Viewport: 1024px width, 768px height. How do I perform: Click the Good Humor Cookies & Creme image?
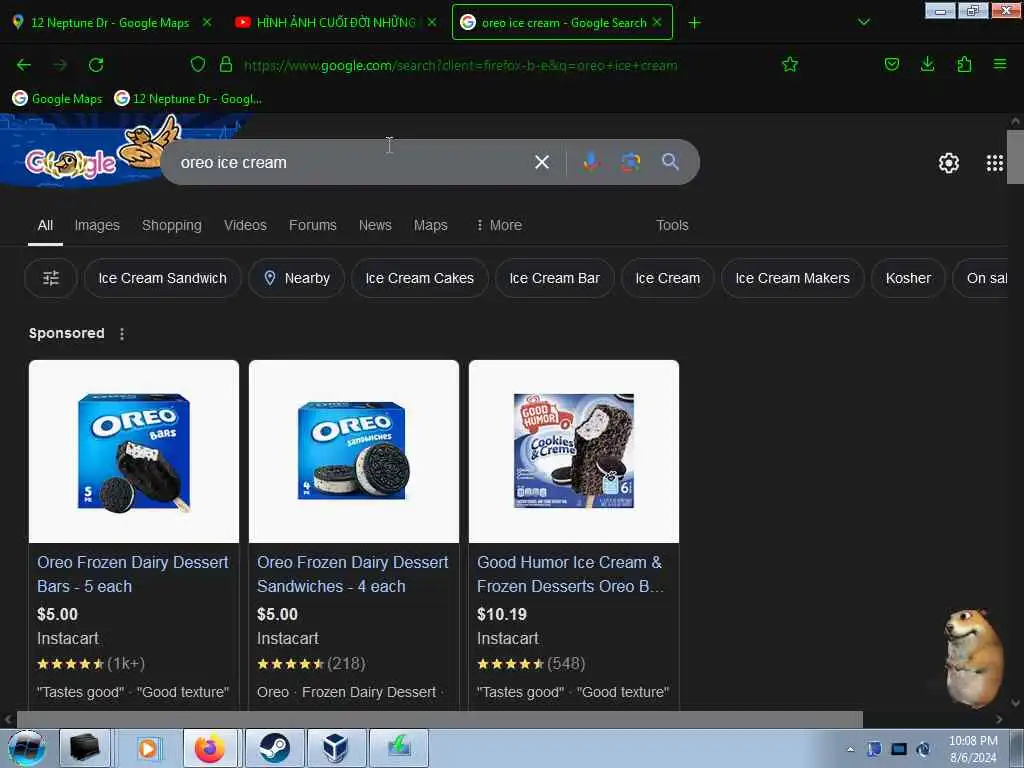click(x=573, y=452)
